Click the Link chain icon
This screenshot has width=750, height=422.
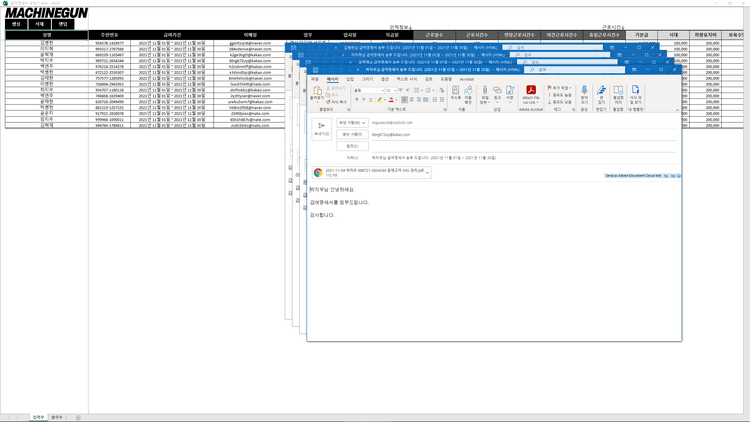point(497,90)
